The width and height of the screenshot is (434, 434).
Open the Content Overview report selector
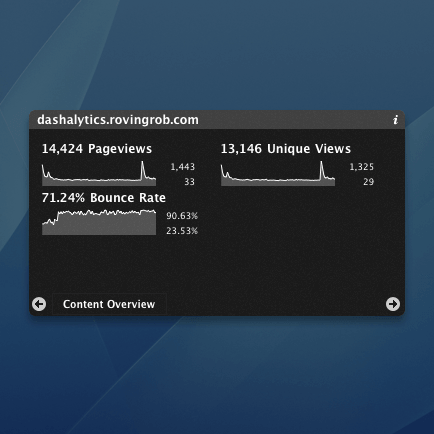[109, 304]
